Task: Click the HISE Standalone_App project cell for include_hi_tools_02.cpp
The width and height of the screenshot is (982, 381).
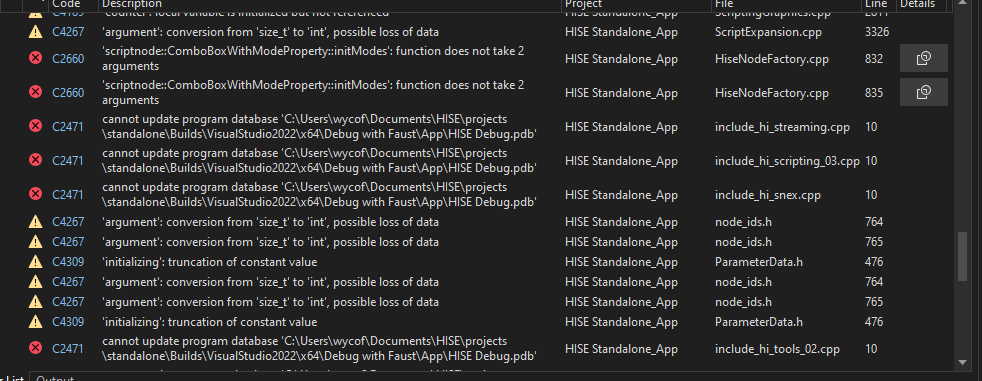Action: pyautogui.click(x=621, y=348)
